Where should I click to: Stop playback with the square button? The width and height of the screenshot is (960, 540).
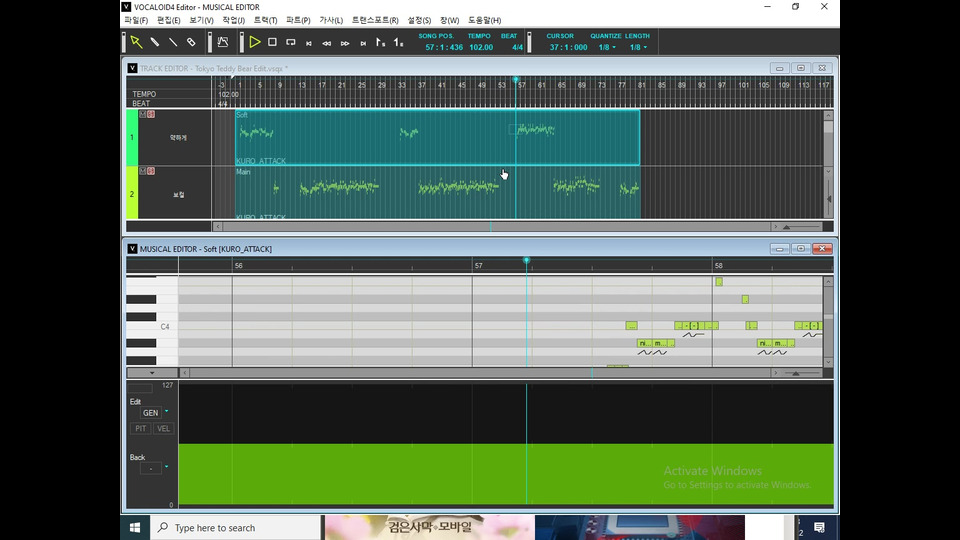272,42
